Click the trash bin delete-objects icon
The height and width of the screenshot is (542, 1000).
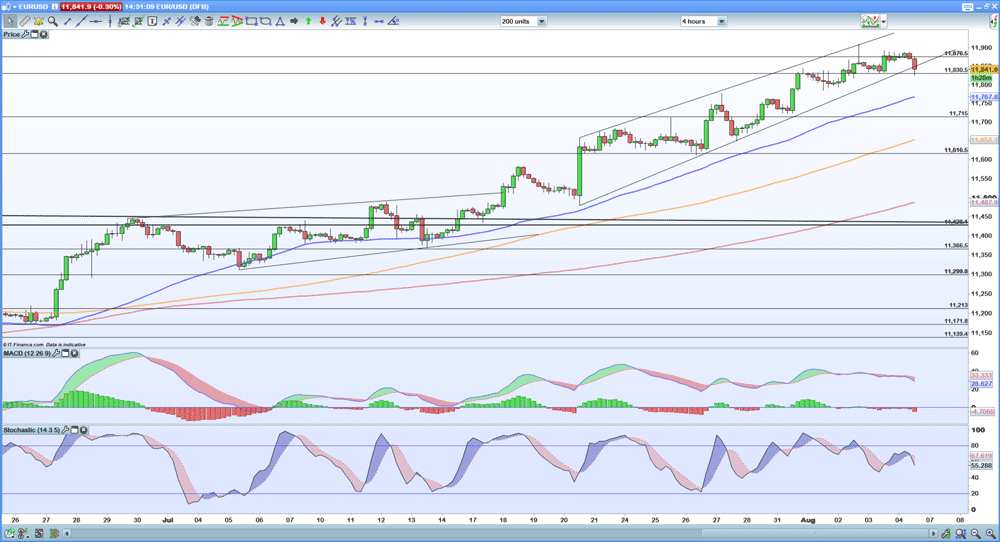209,21
